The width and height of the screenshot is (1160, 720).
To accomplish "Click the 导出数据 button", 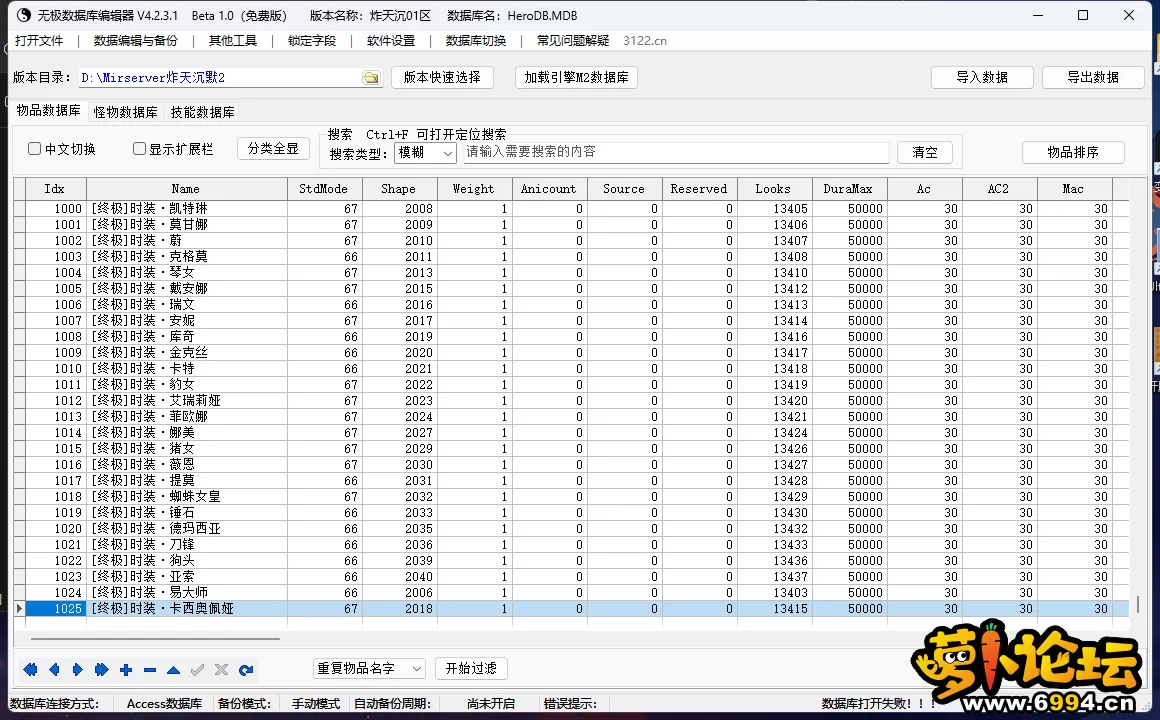I will click(1092, 77).
